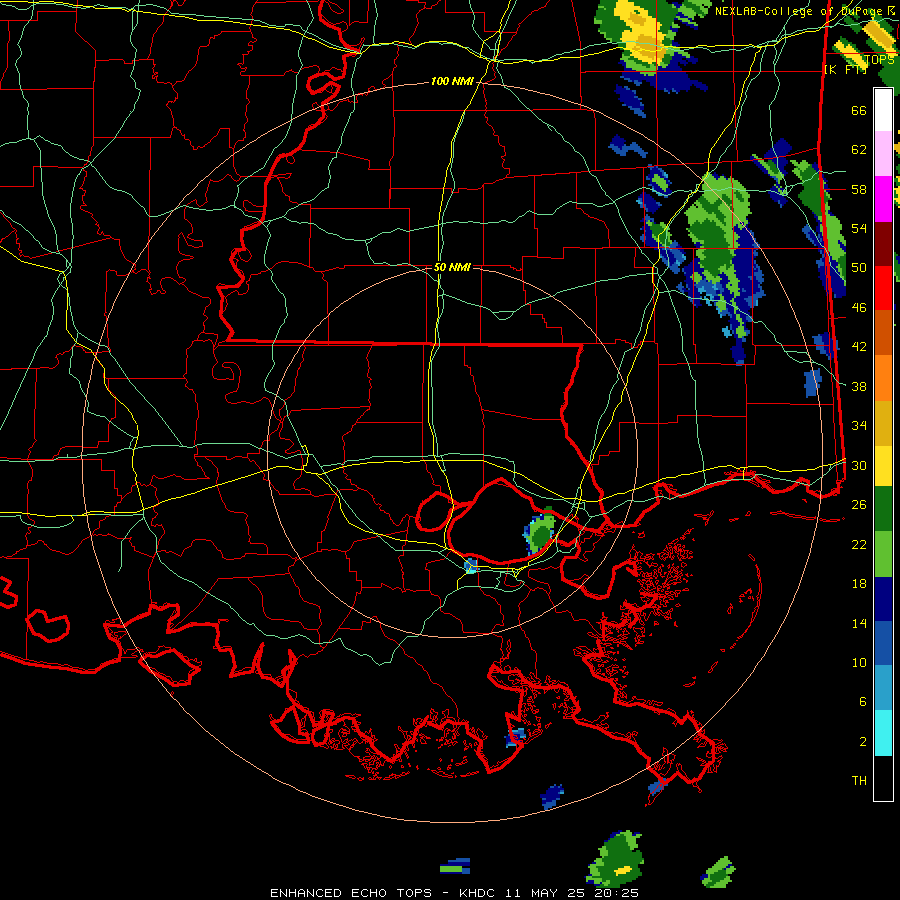Click the '62' value on the legend
This screenshot has width=900, height=900.
(859, 150)
